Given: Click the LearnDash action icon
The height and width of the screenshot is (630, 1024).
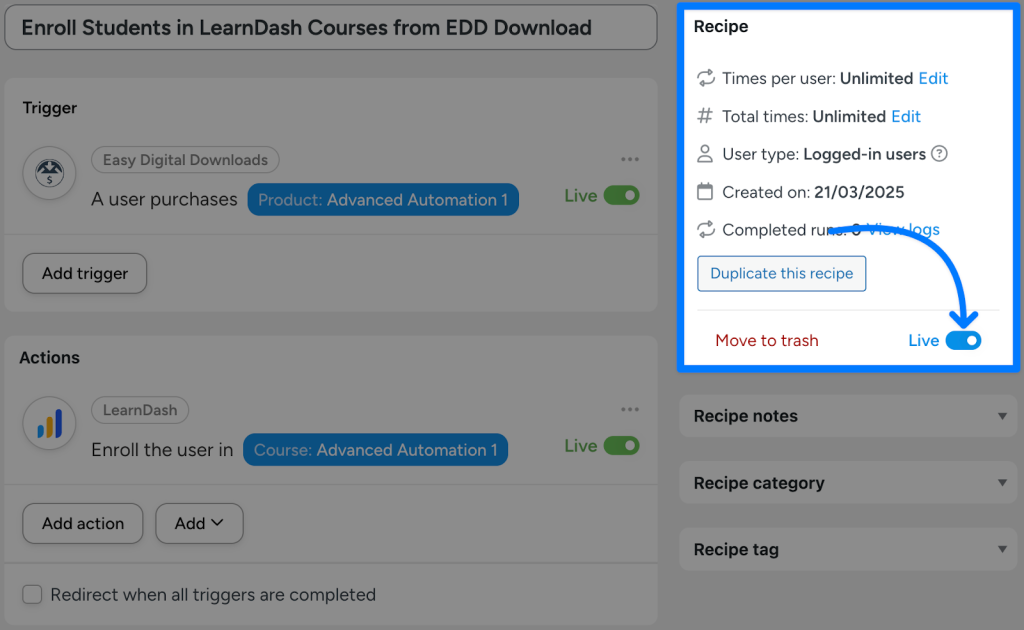Looking at the screenshot, I should [49, 424].
